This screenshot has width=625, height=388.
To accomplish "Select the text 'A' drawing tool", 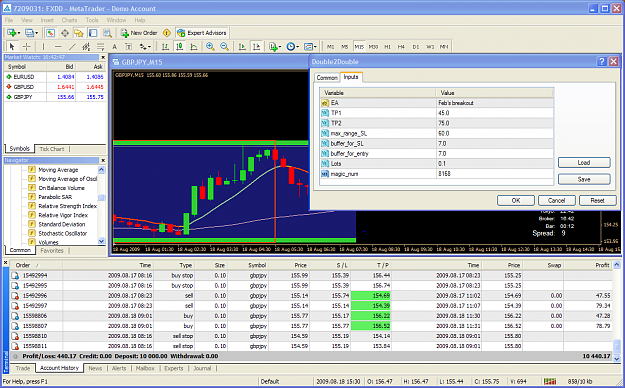I will pos(114,47).
